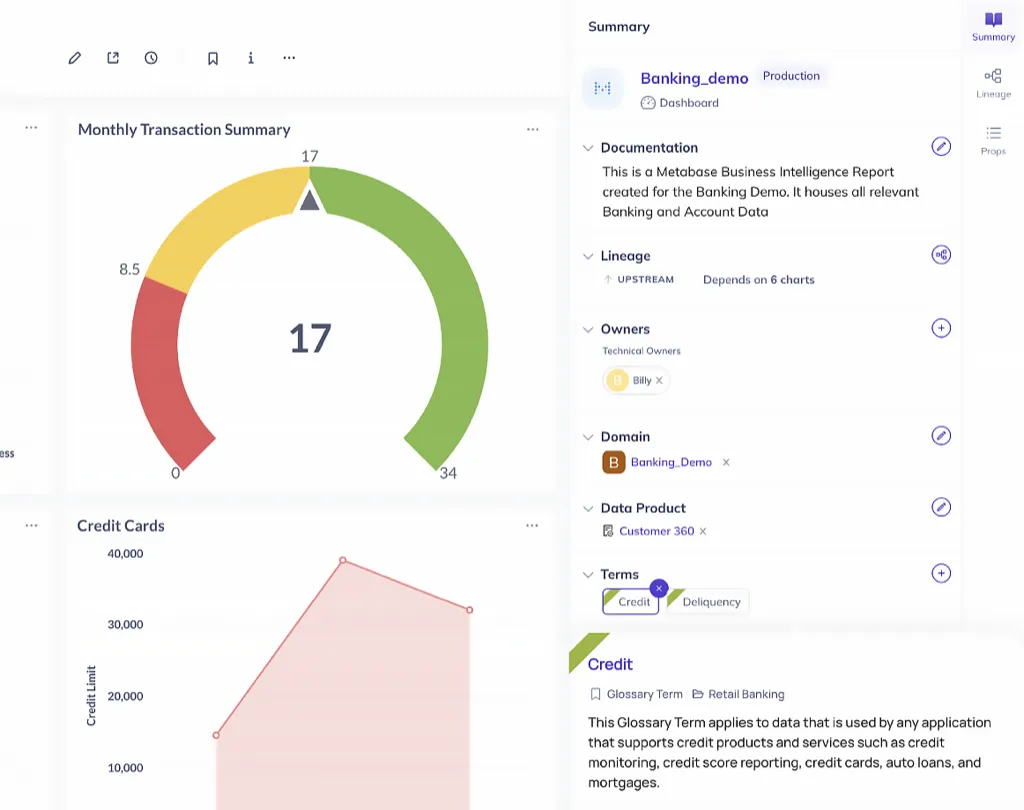Collapse the Documentation section chevron

[x=588, y=148]
